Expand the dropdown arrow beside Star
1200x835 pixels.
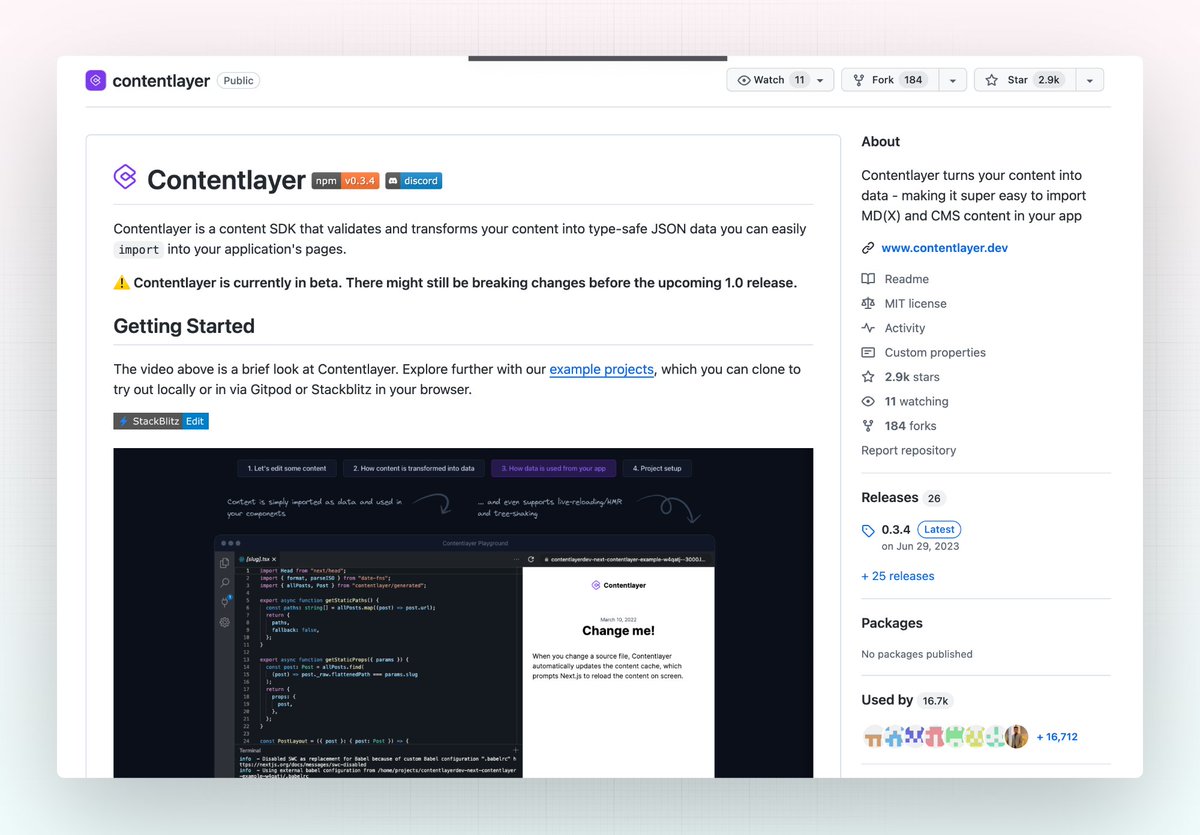coord(1089,80)
